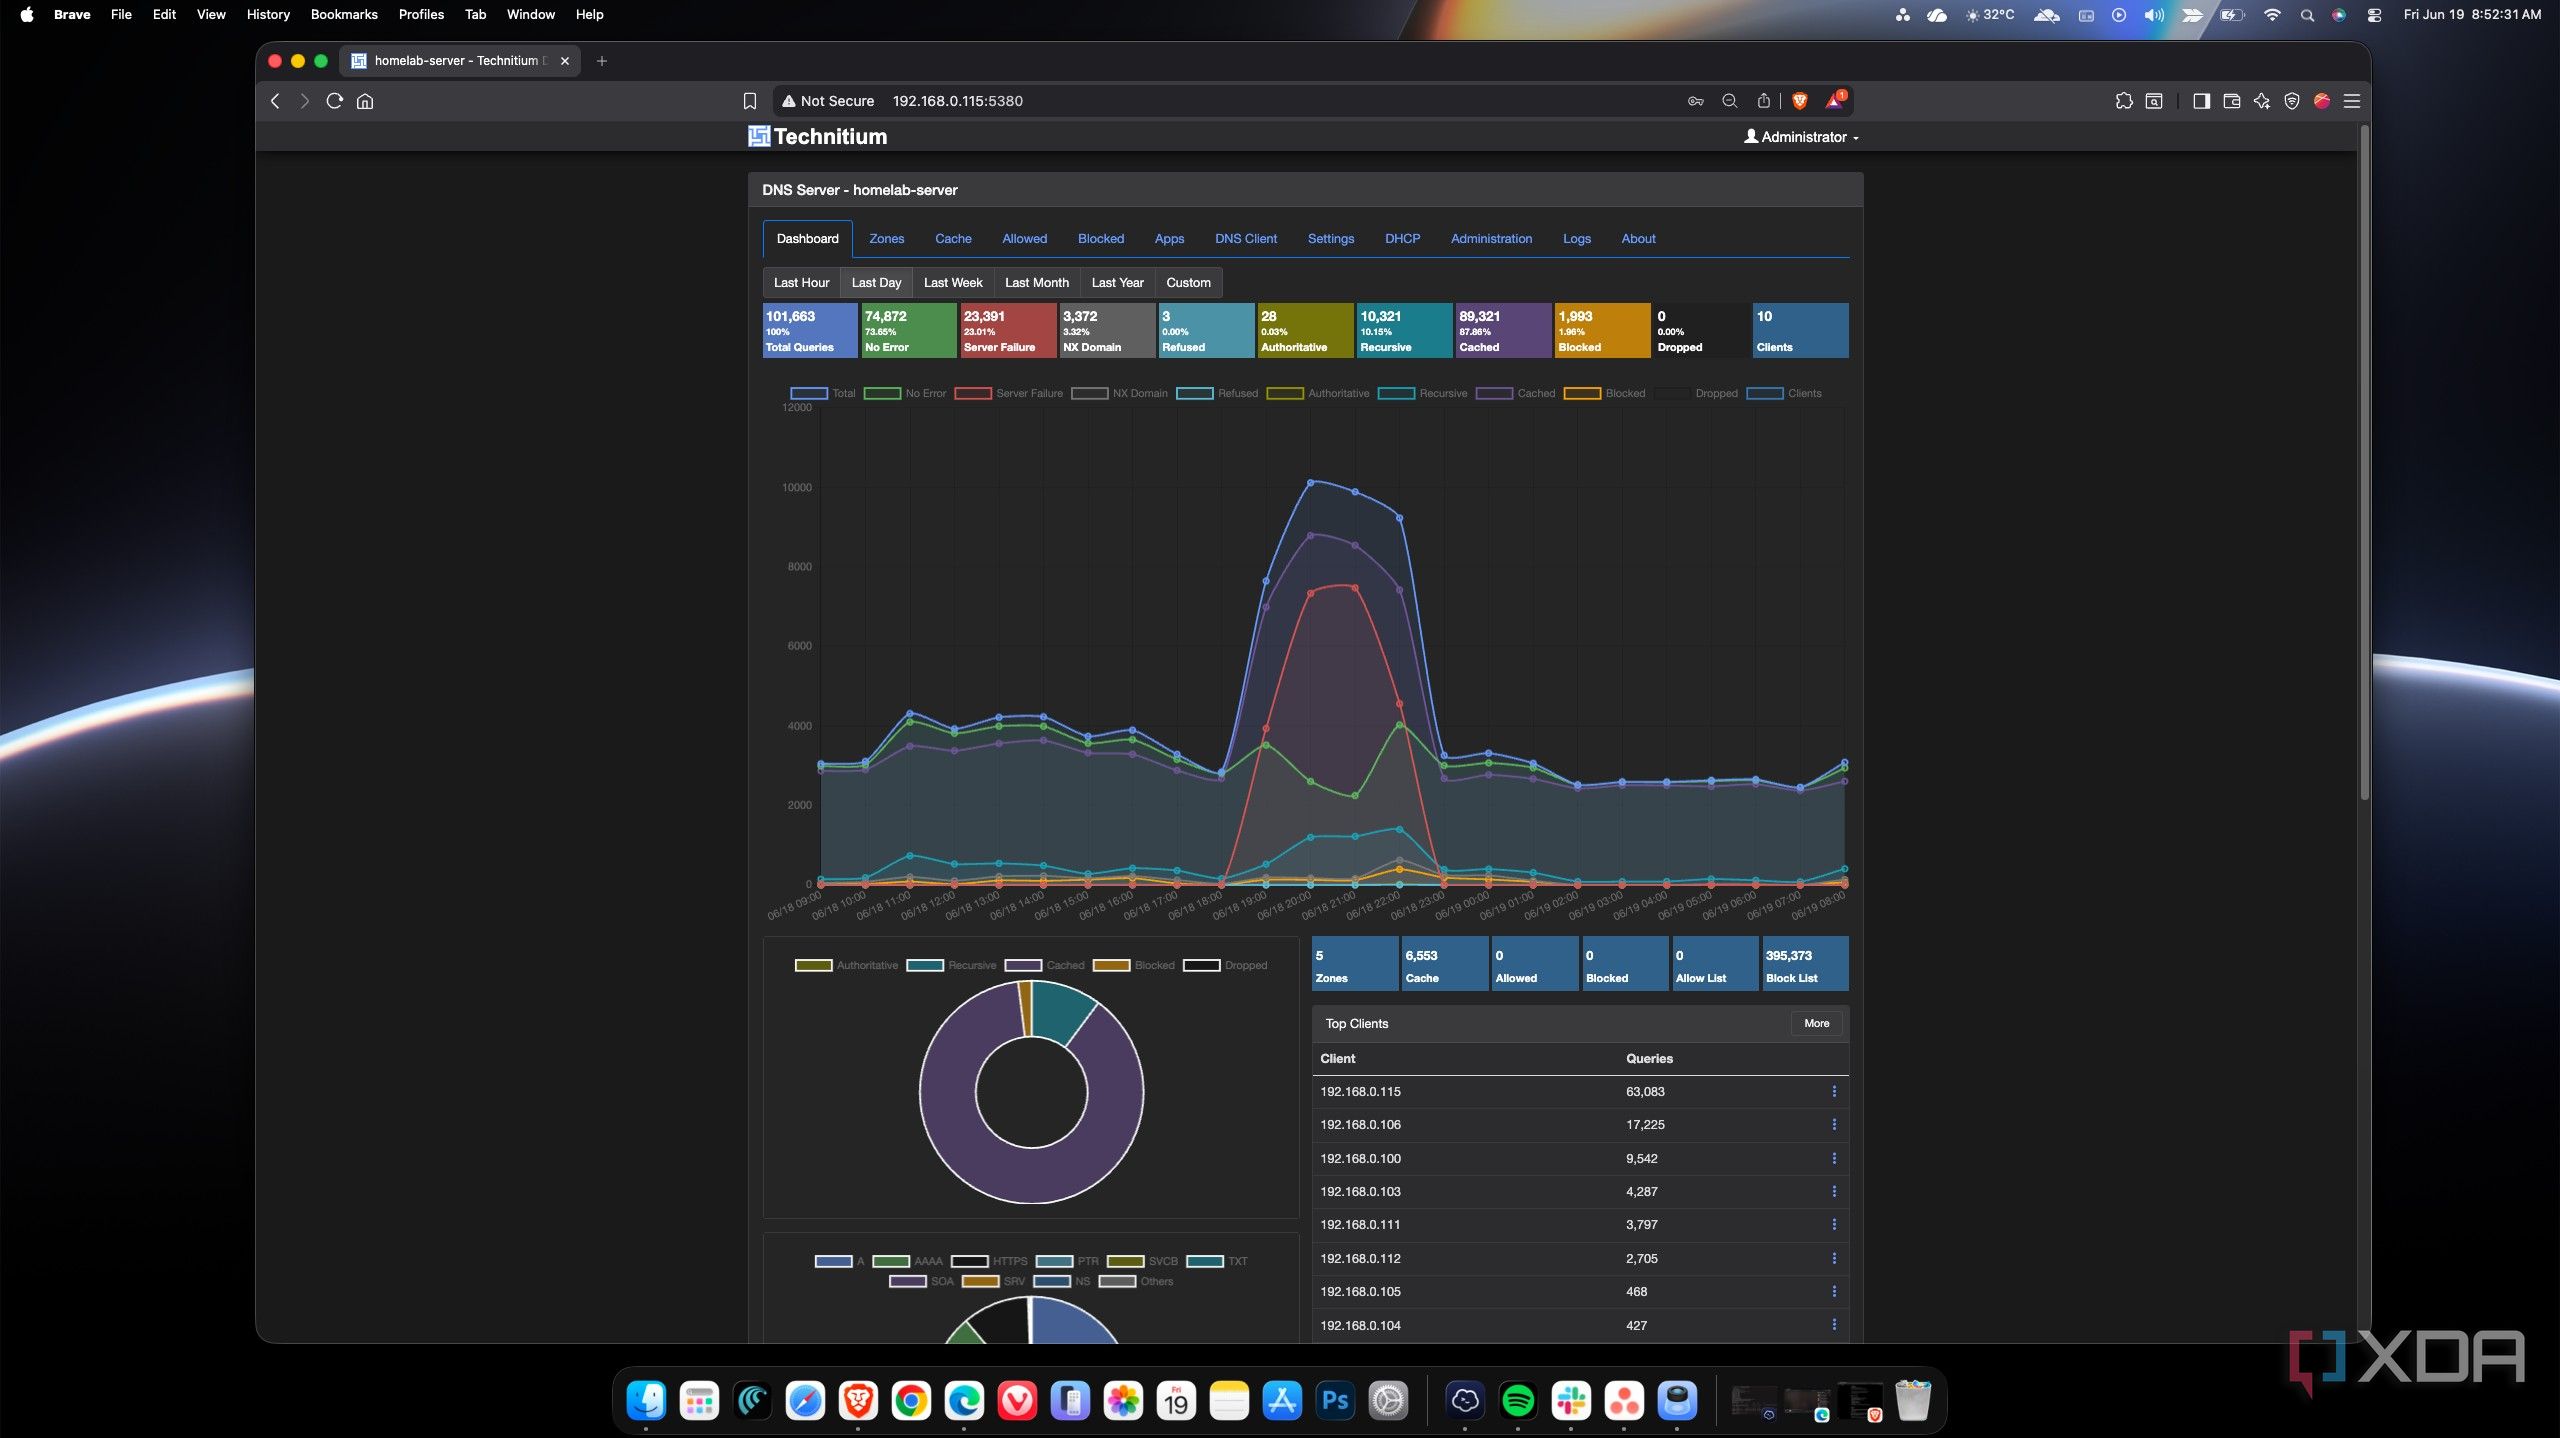
Task: Hide the main chart's Authoritative series legend
Action: coord(1318,394)
